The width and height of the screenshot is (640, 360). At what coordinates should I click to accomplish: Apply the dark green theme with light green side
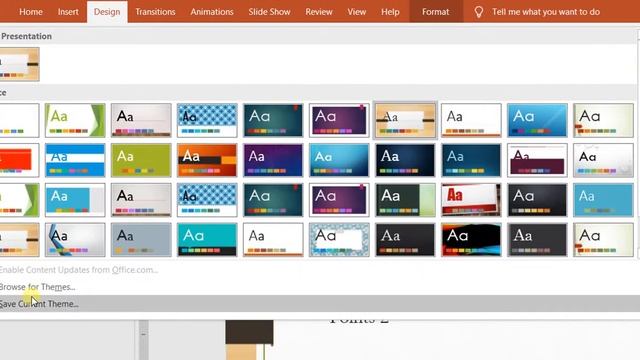(x=405, y=200)
